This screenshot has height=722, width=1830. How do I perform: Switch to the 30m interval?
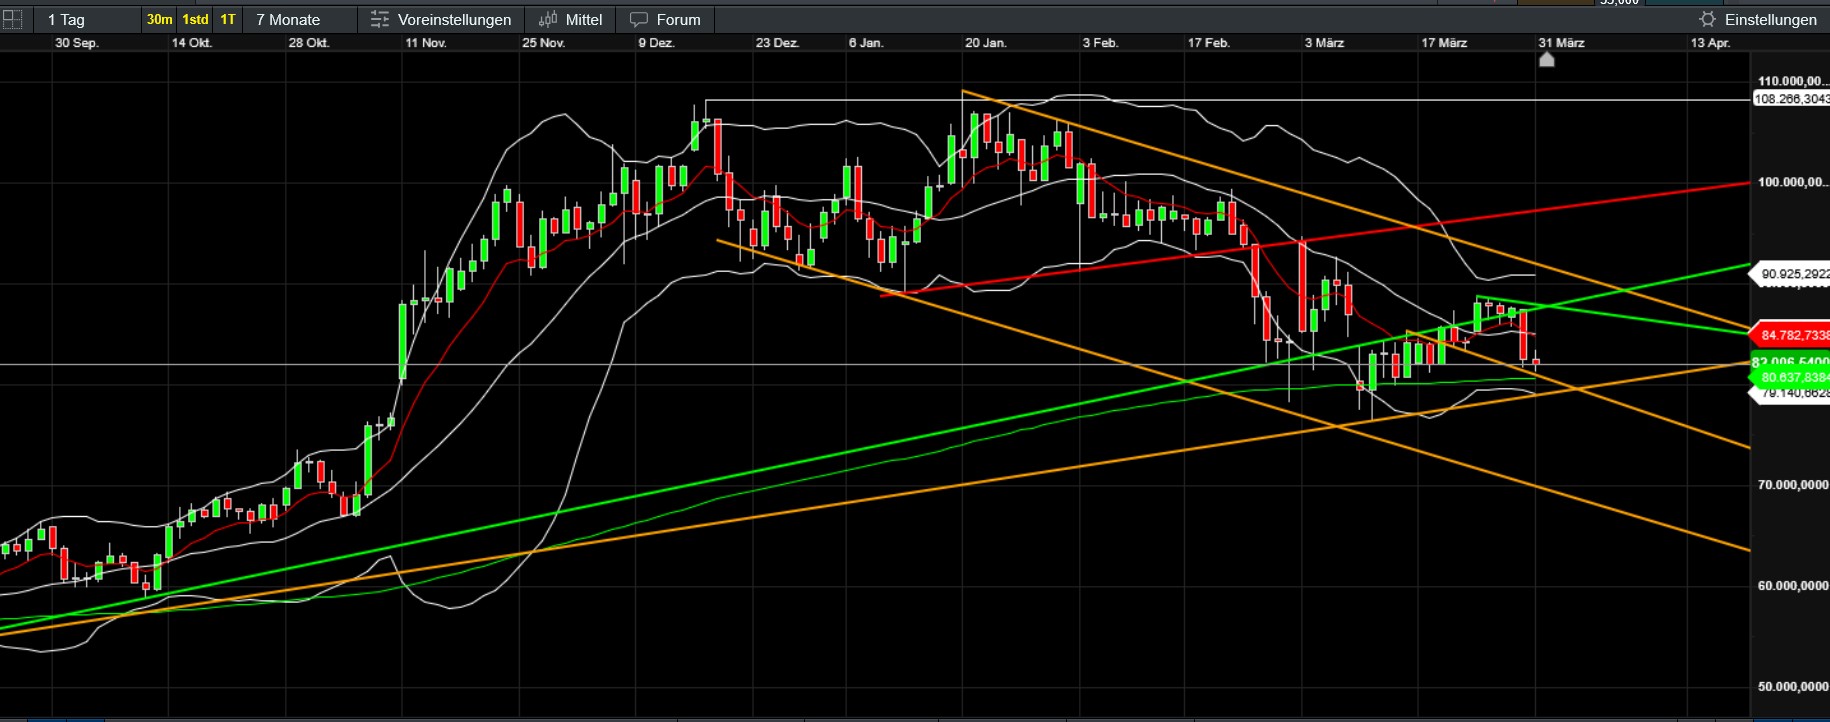coord(159,19)
